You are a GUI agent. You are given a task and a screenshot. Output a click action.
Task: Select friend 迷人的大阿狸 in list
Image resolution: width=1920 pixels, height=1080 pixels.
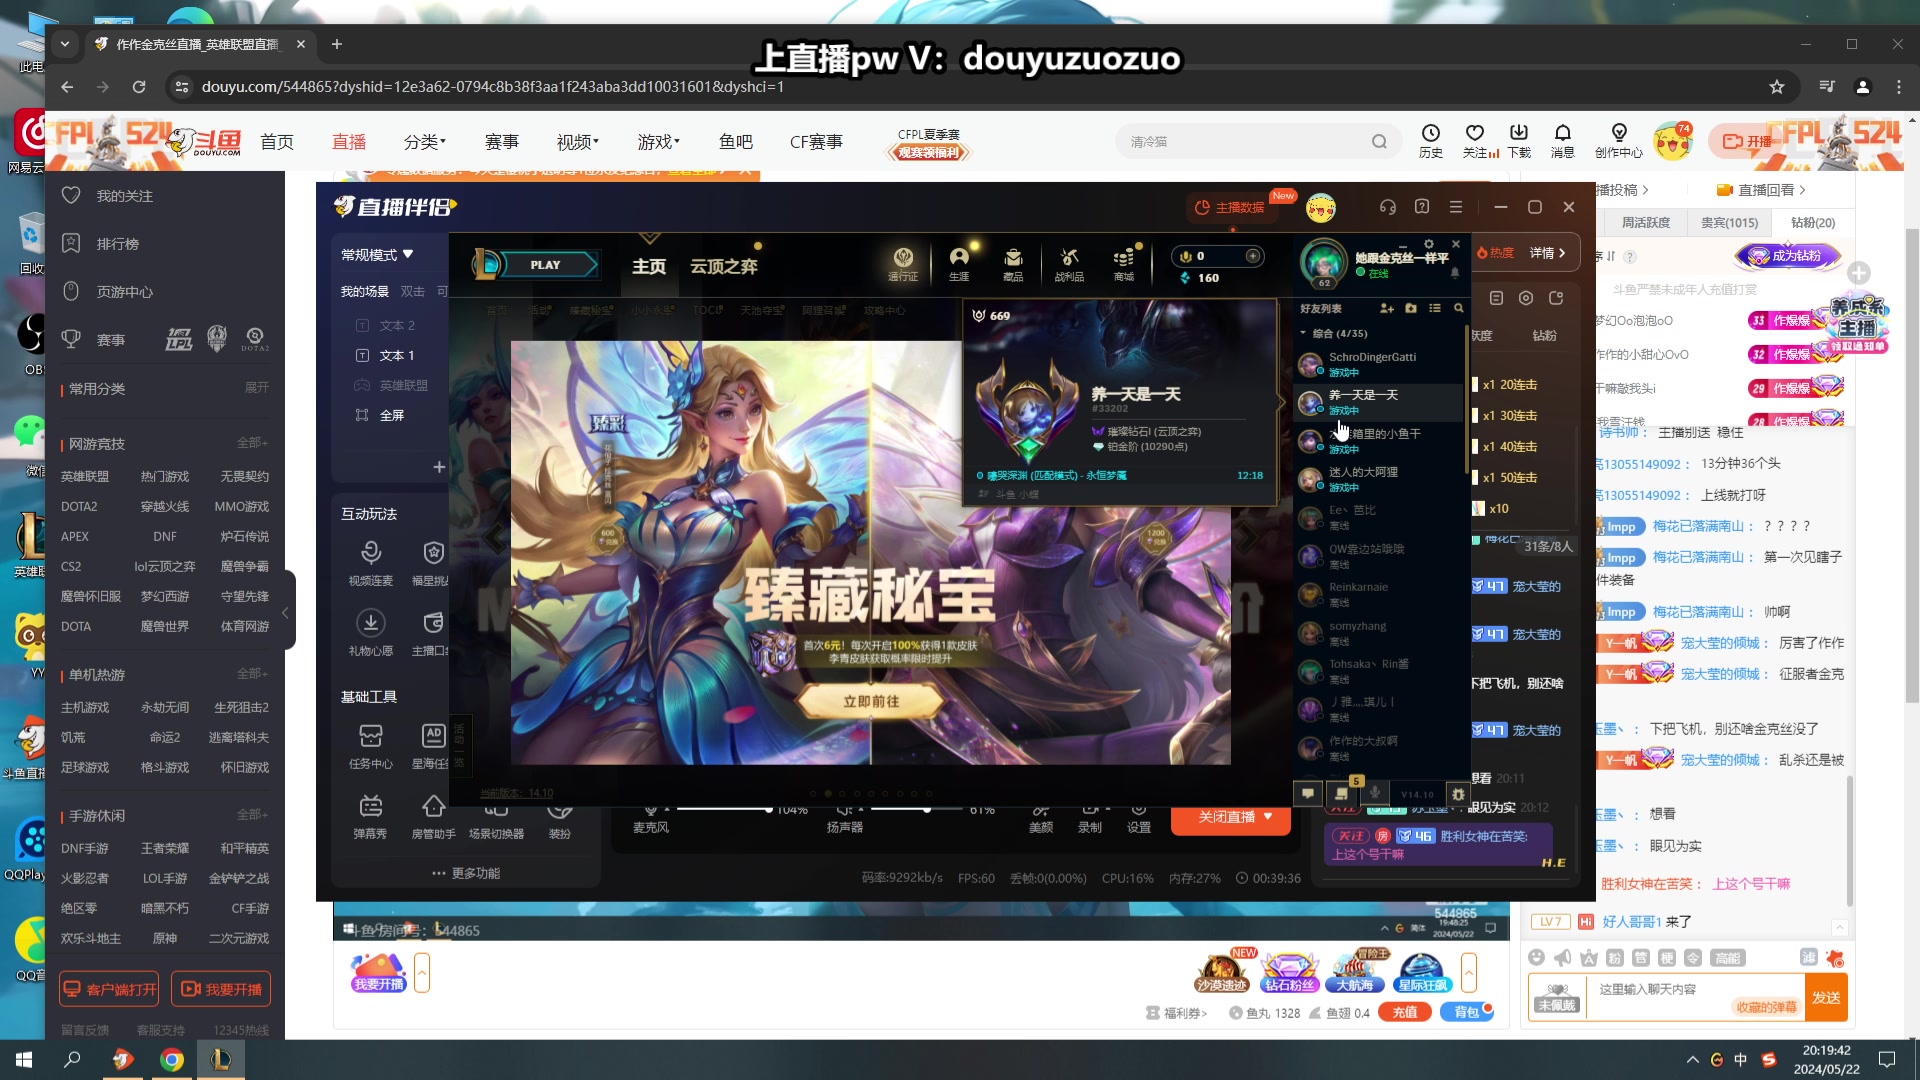click(1378, 479)
